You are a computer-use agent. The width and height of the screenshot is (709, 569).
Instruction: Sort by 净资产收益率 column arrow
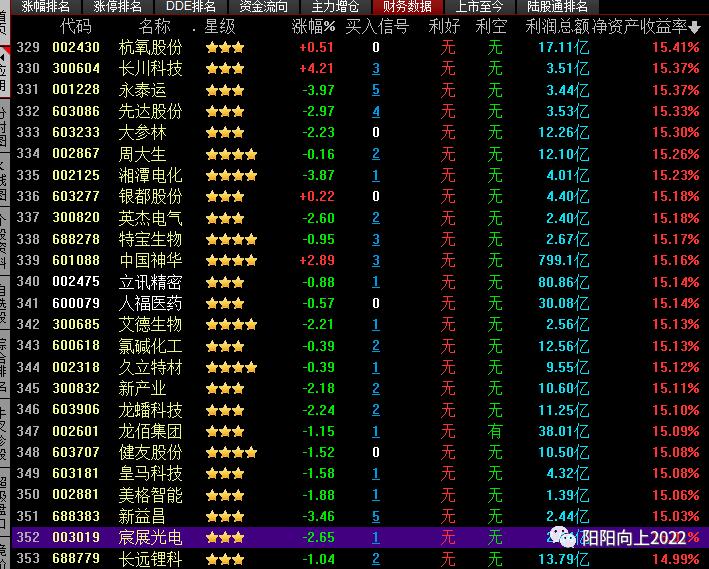(x=695, y=28)
